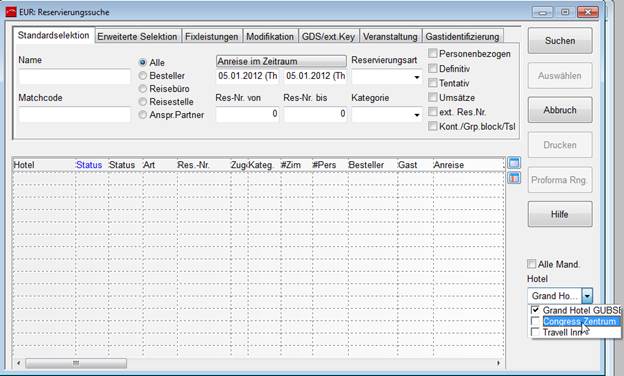624x376 pixels.
Task: Click the Suchen button
Action: (x=560, y=41)
